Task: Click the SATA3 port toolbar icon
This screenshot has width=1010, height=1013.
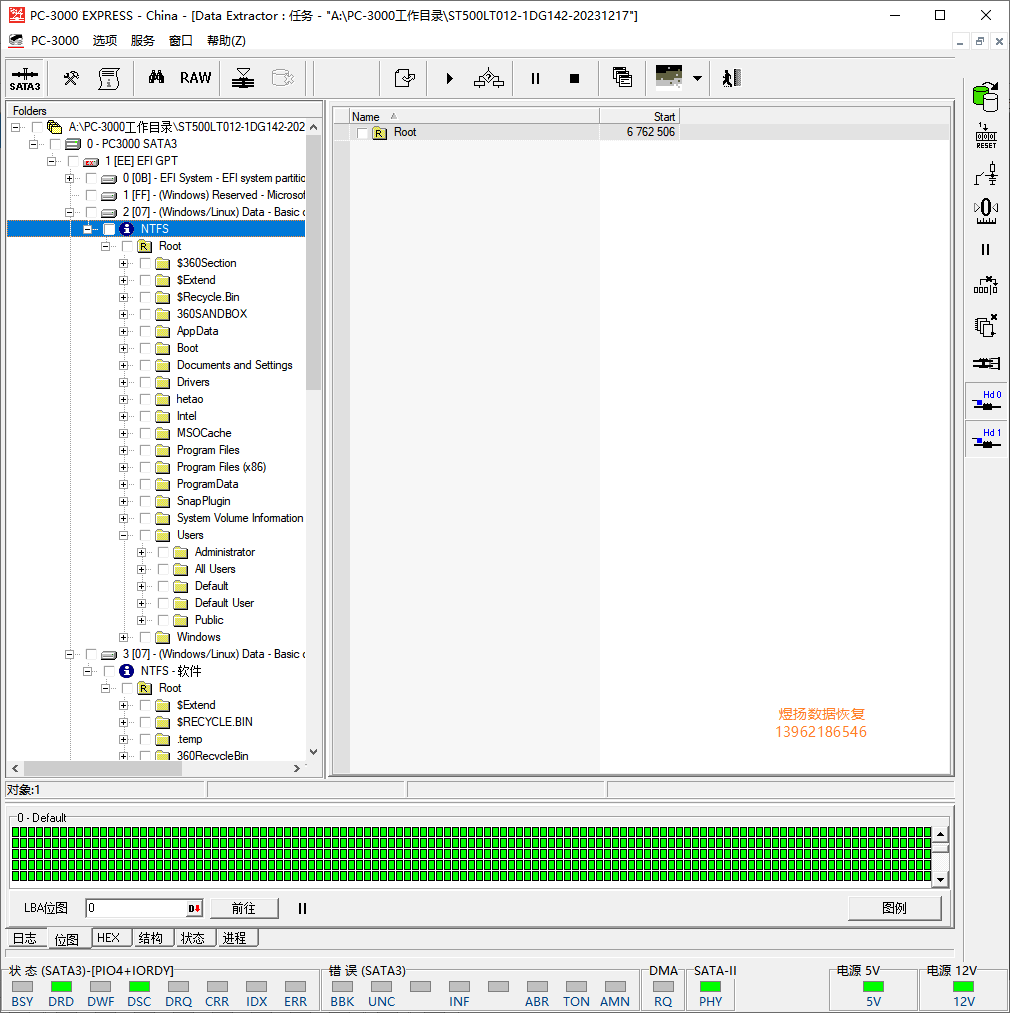Action: point(25,79)
